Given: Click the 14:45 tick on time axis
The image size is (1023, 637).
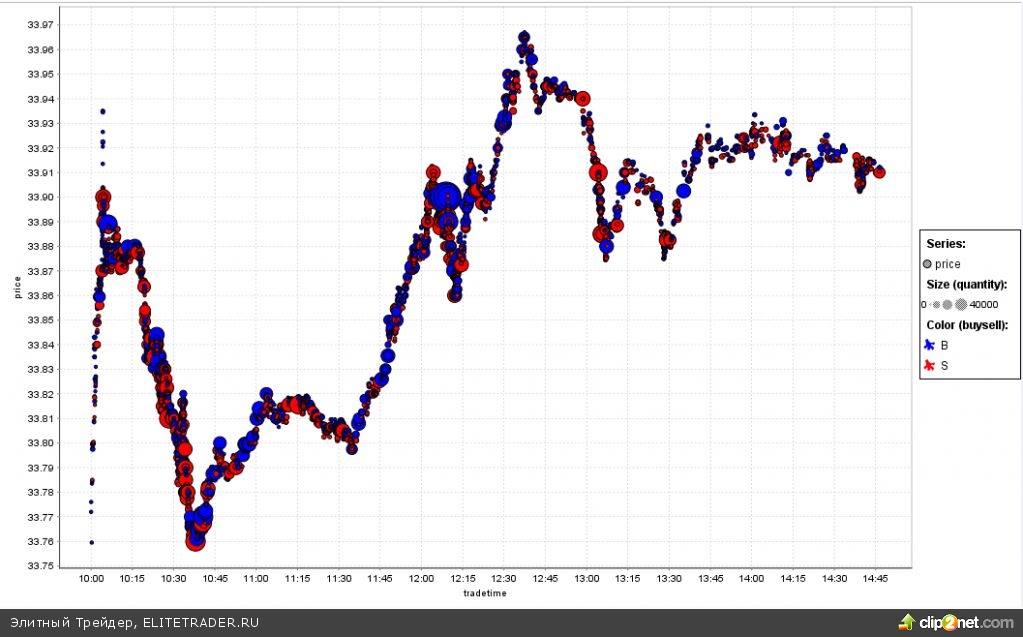Looking at the screenshot, I should 875,578.
